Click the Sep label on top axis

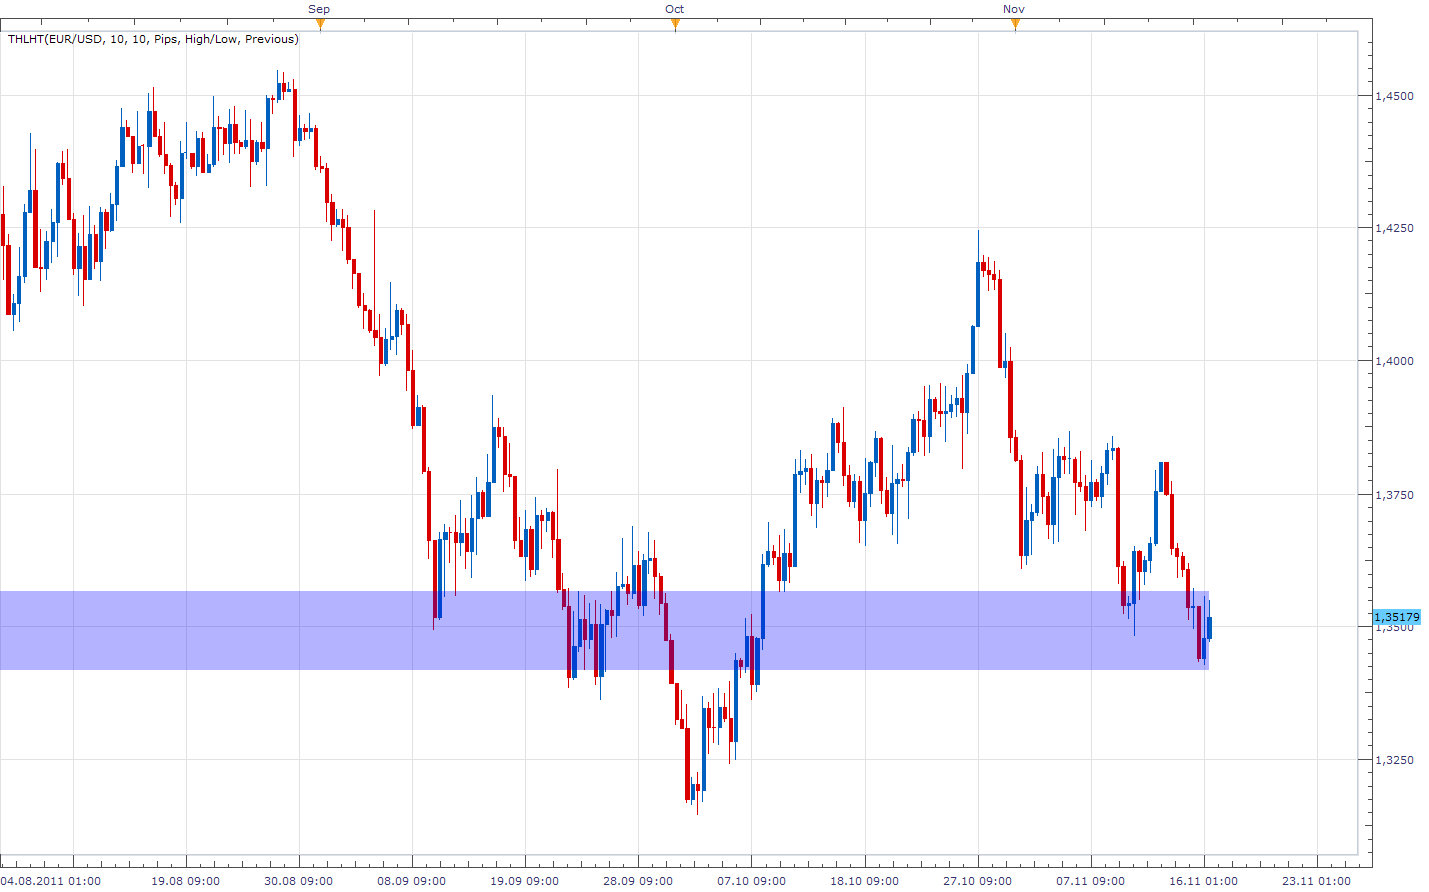319,9
